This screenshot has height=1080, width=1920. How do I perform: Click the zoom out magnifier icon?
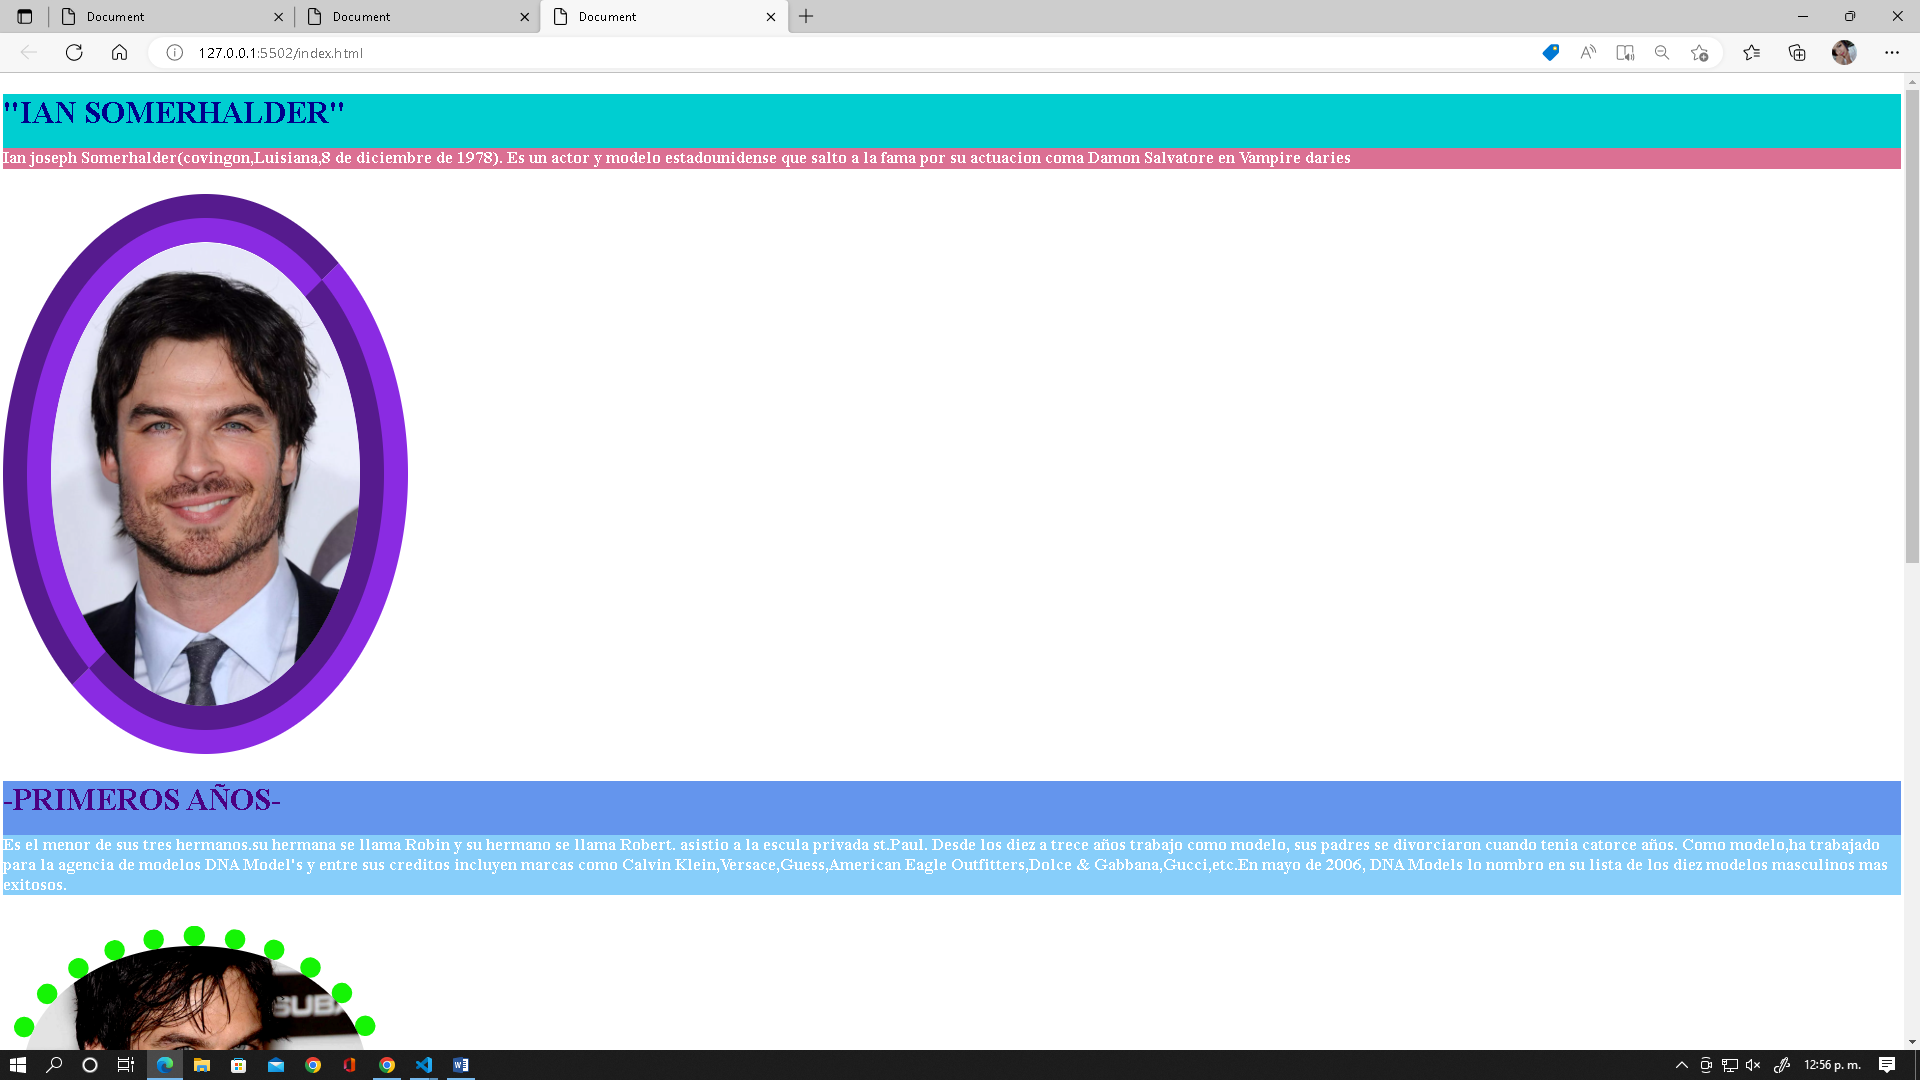1662,53
